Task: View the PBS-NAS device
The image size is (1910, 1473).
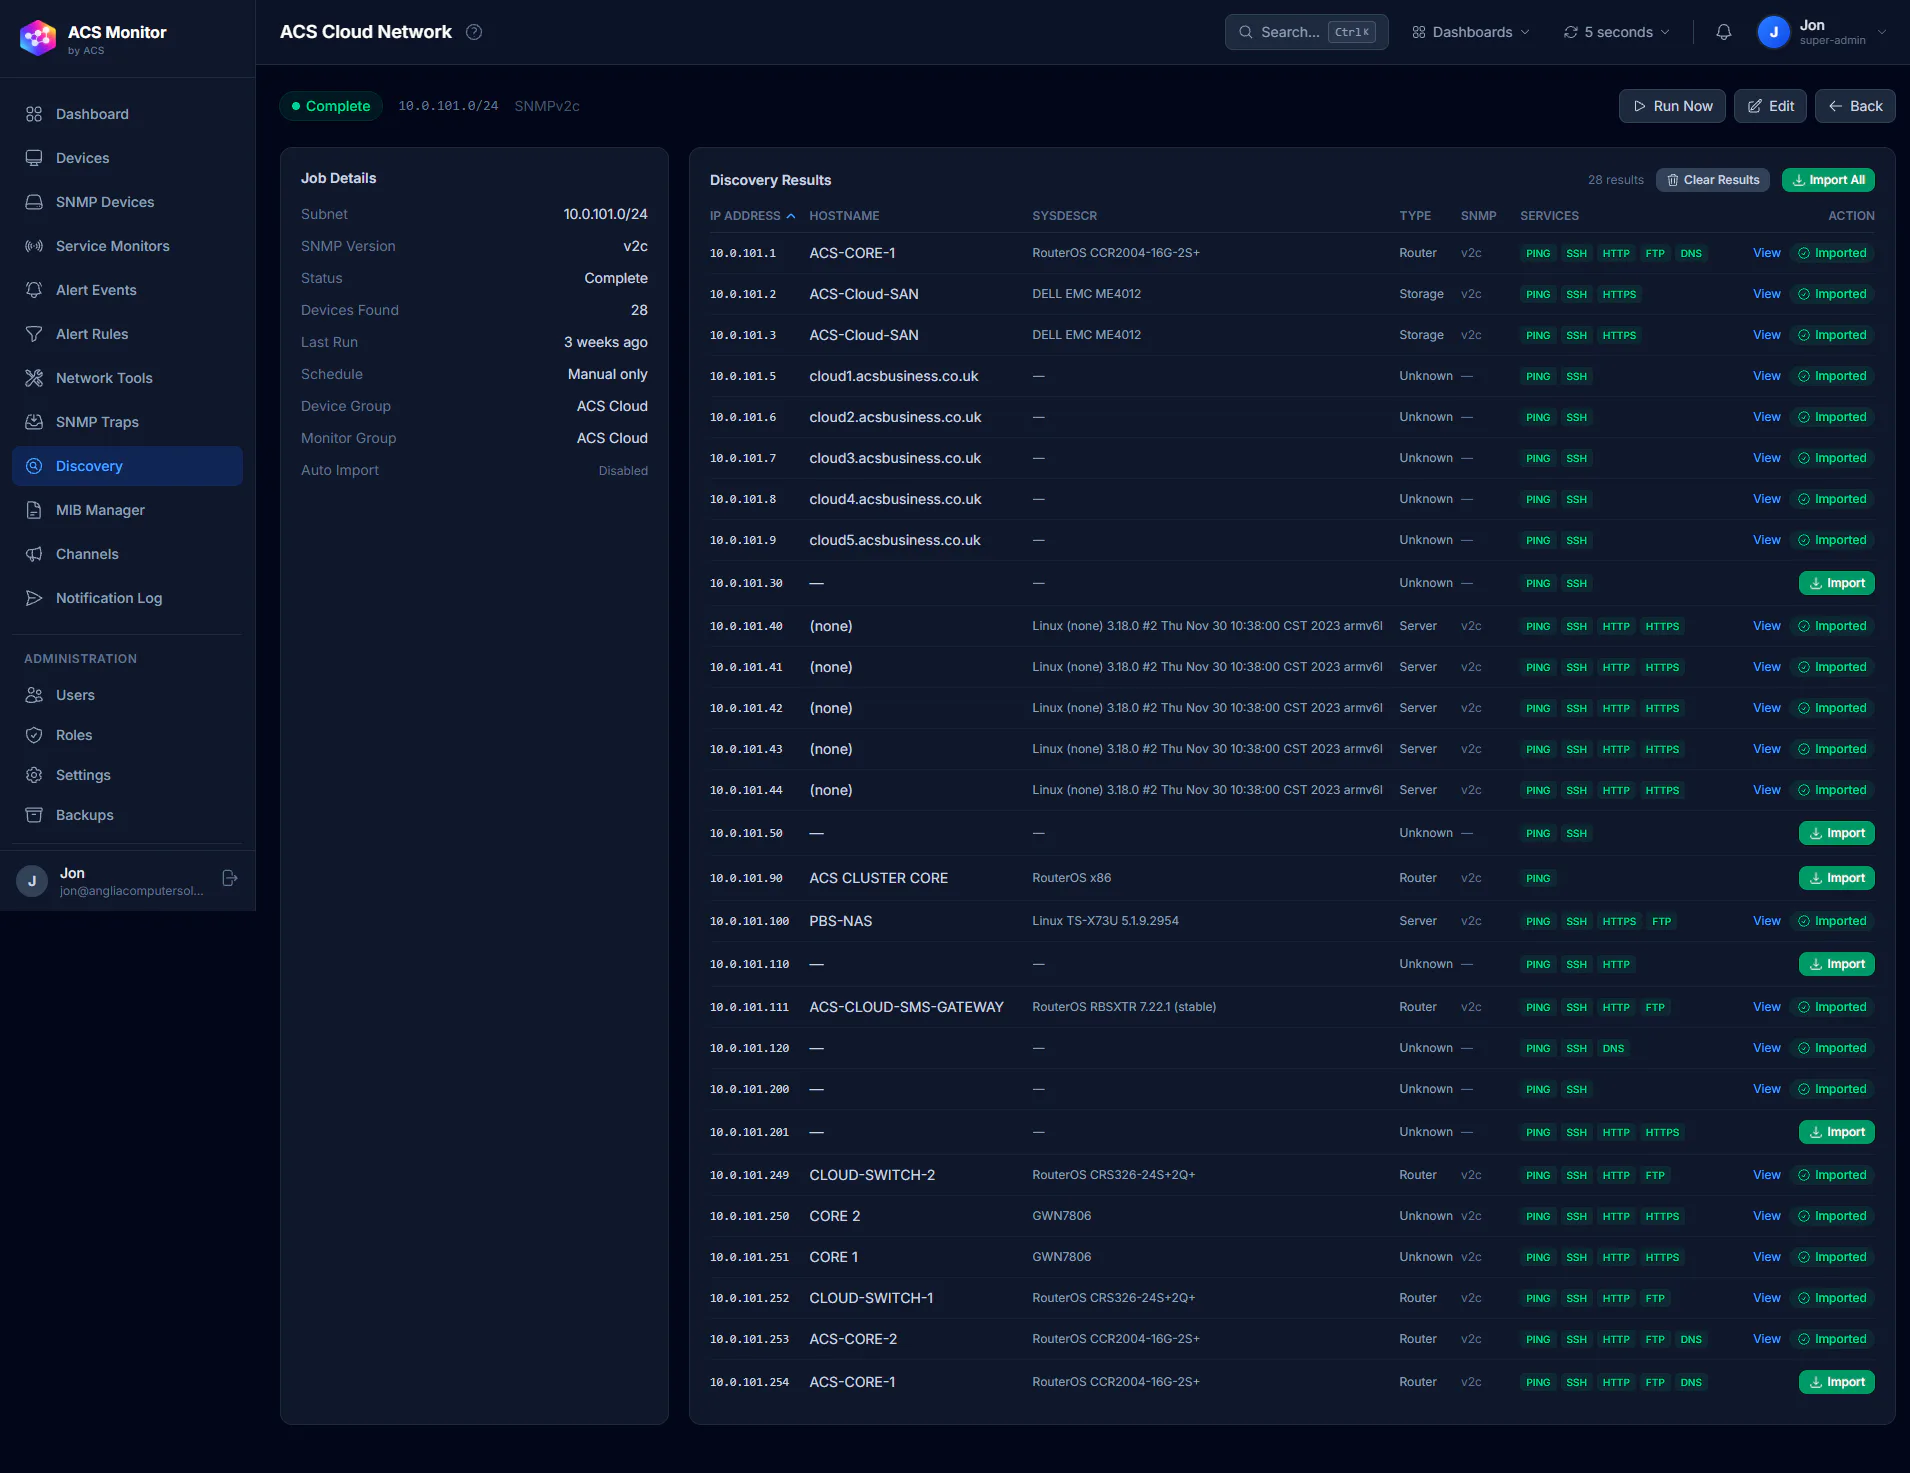Action: 1766,921
